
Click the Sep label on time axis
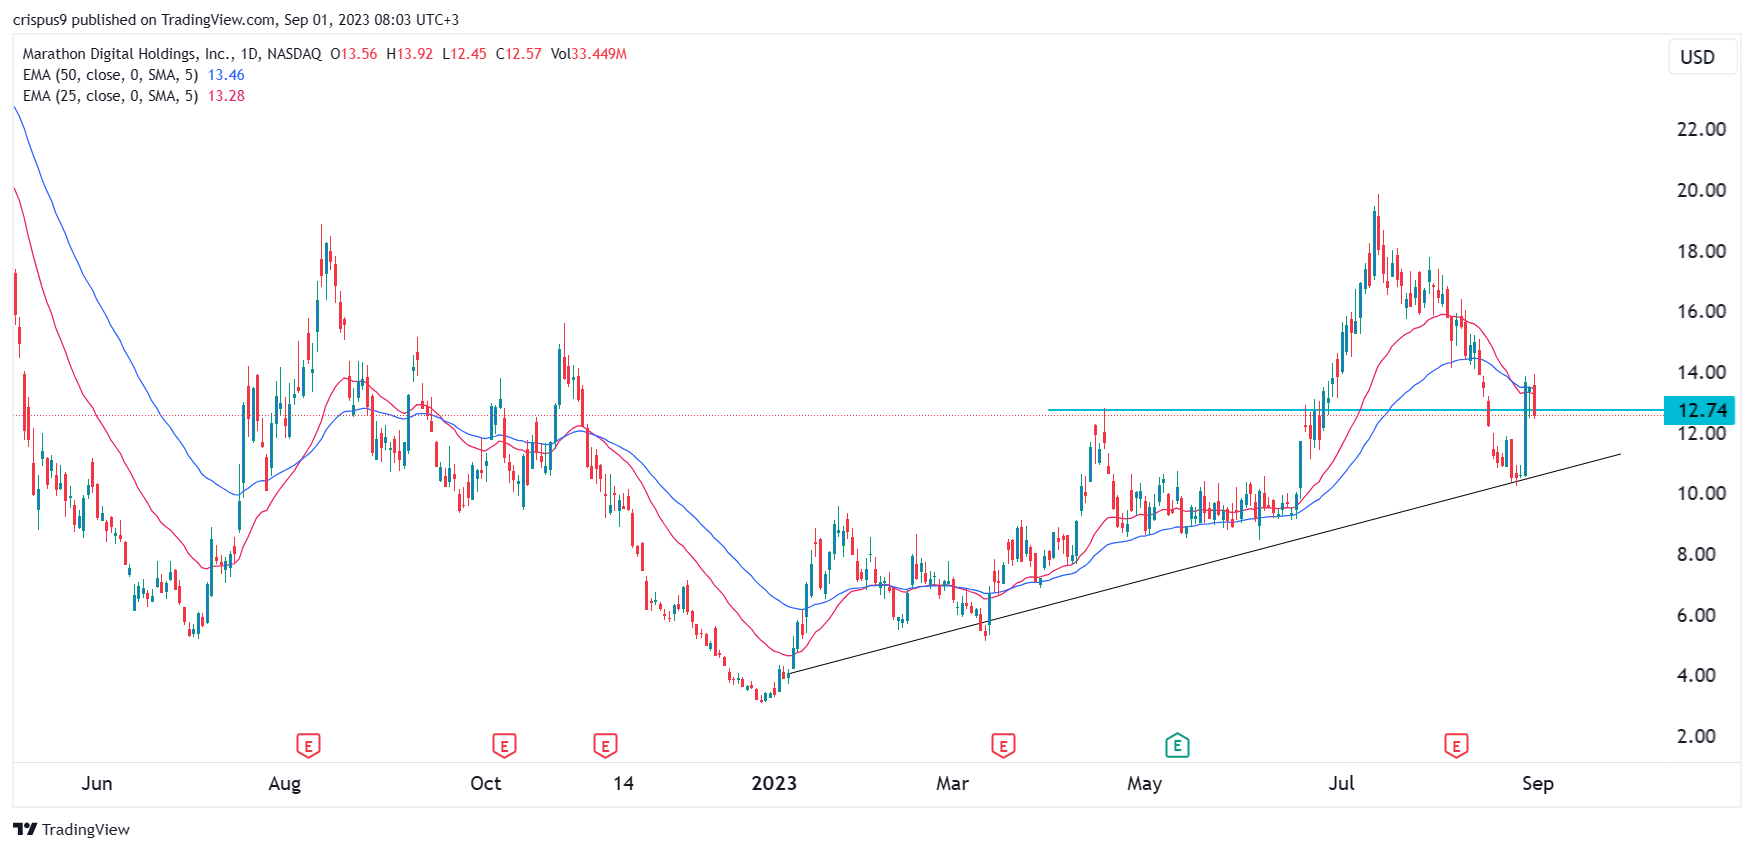[x=1538, y=783]
